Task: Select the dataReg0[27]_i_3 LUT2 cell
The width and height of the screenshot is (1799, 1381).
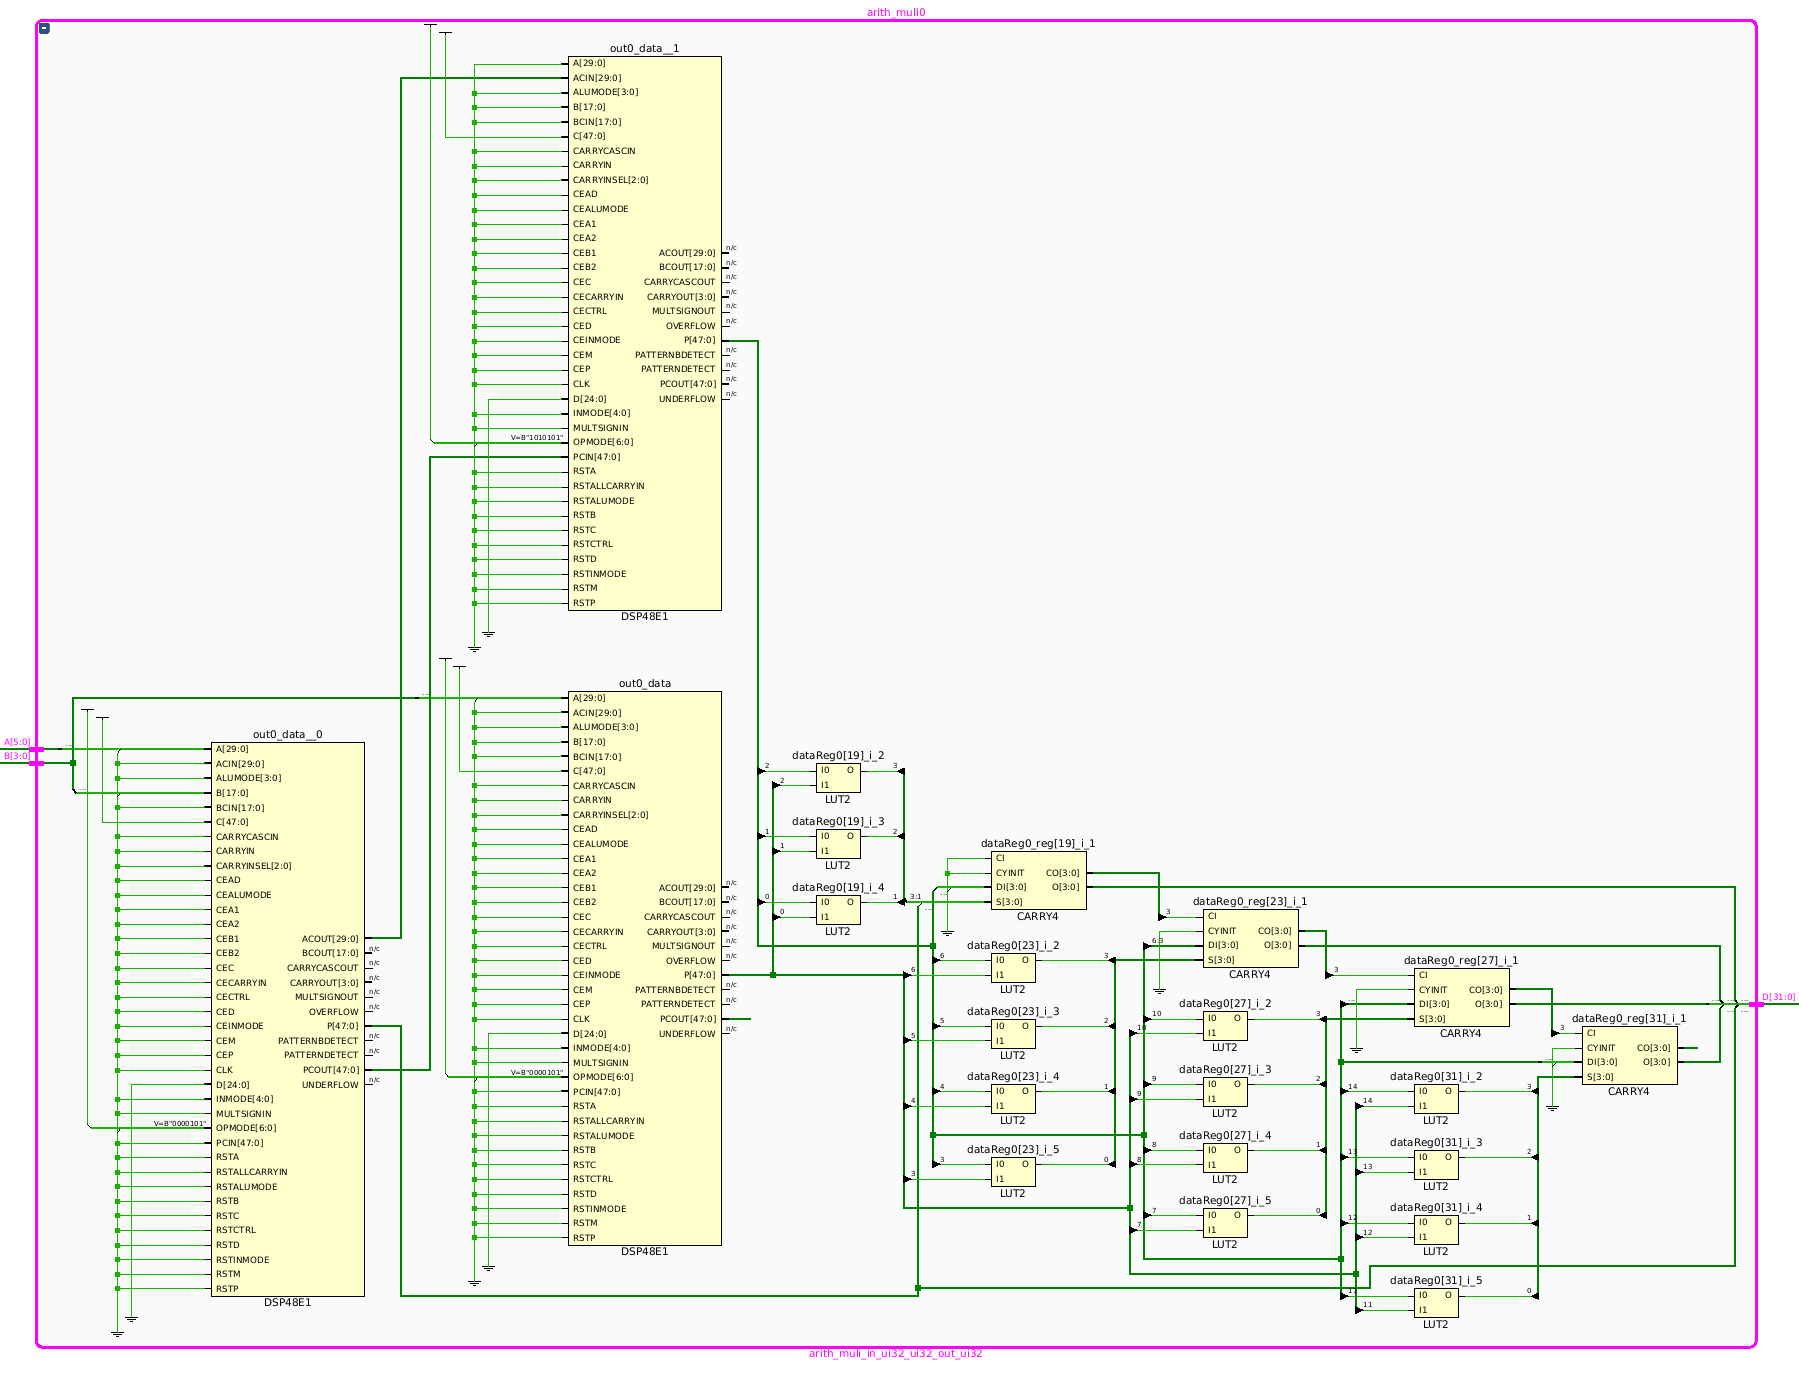Action: pos(1225,1092)
